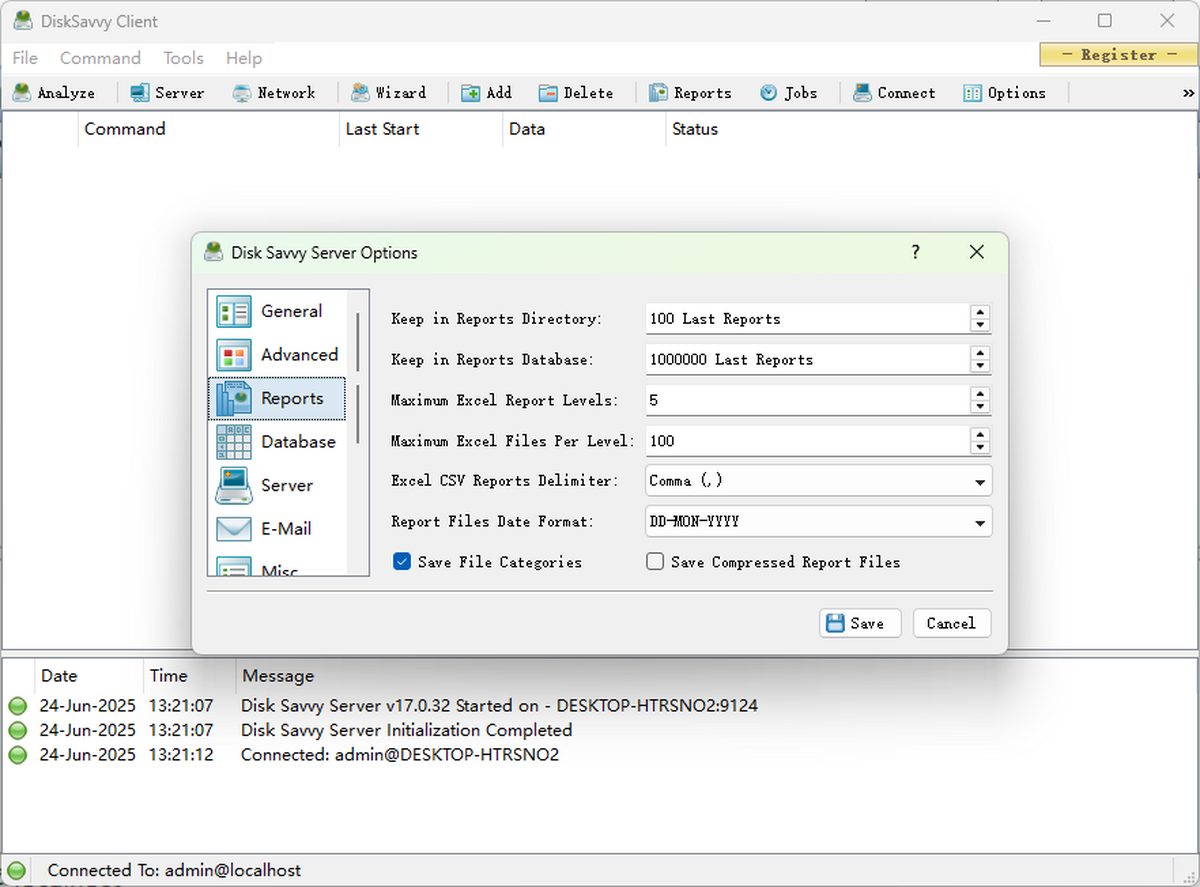
Task: Uncheck Save File Categories
Action: point(402,562)
